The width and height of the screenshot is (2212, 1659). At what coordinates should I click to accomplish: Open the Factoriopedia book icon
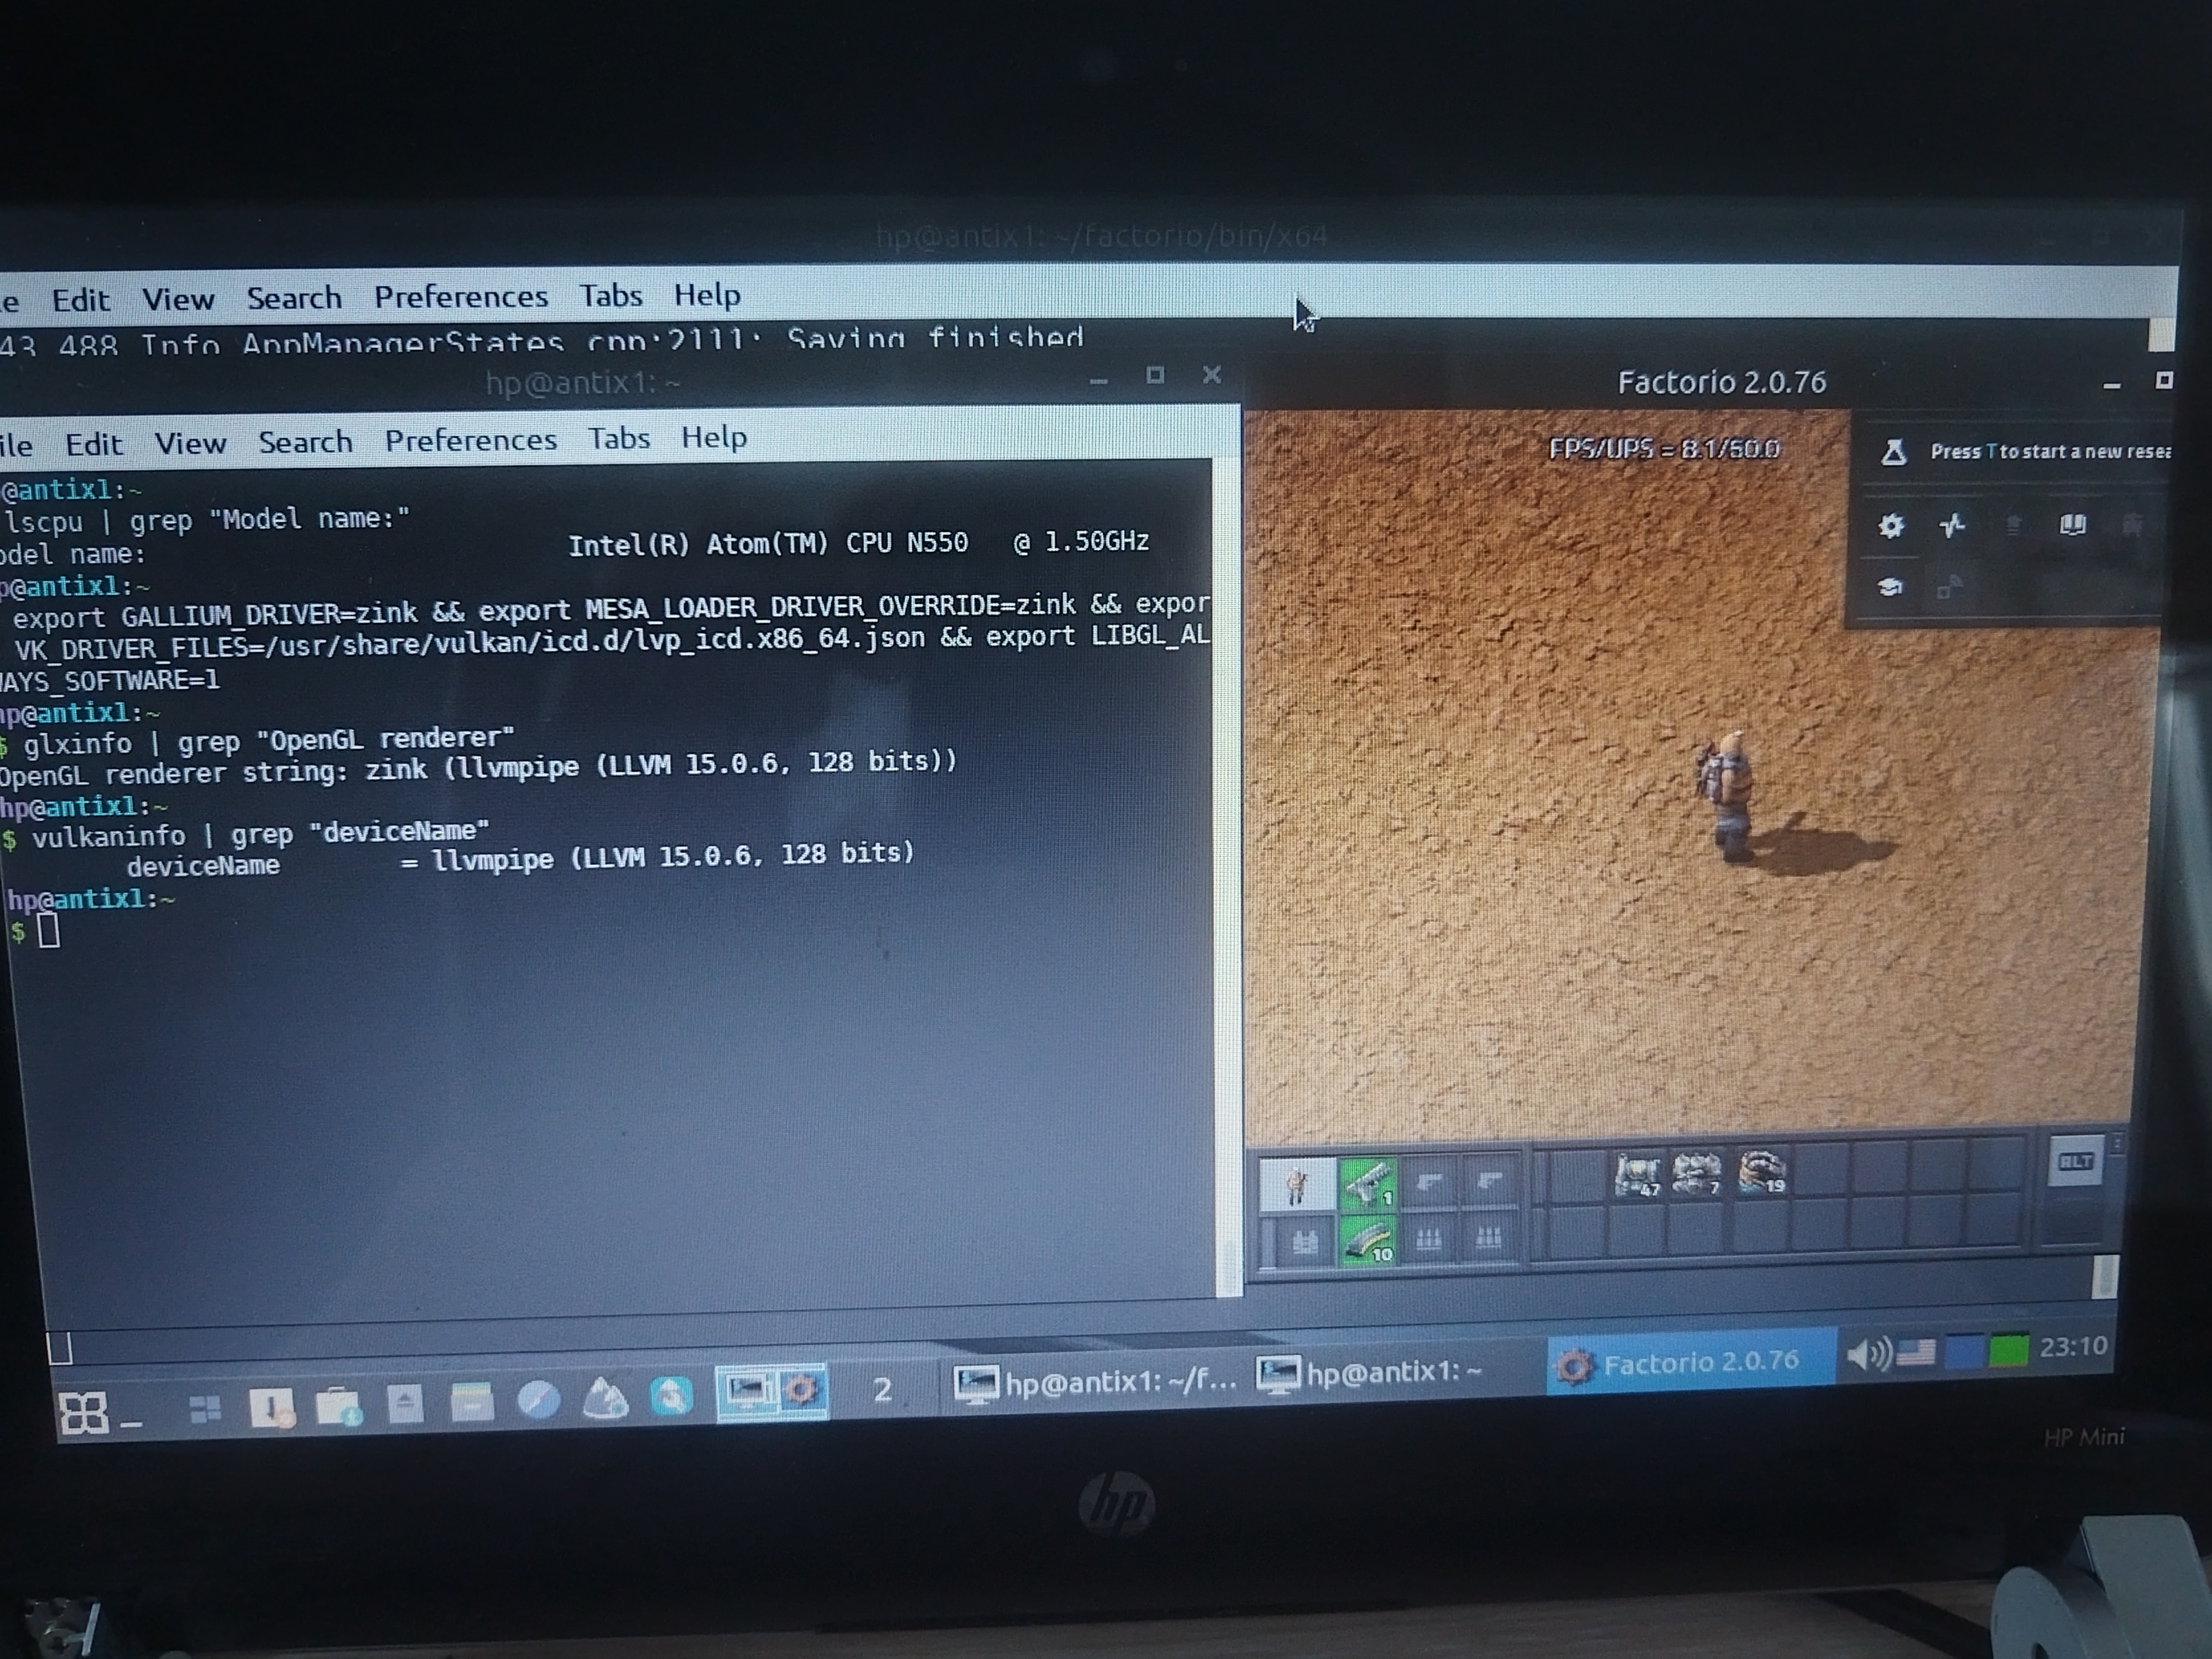tap(2073, 524)
